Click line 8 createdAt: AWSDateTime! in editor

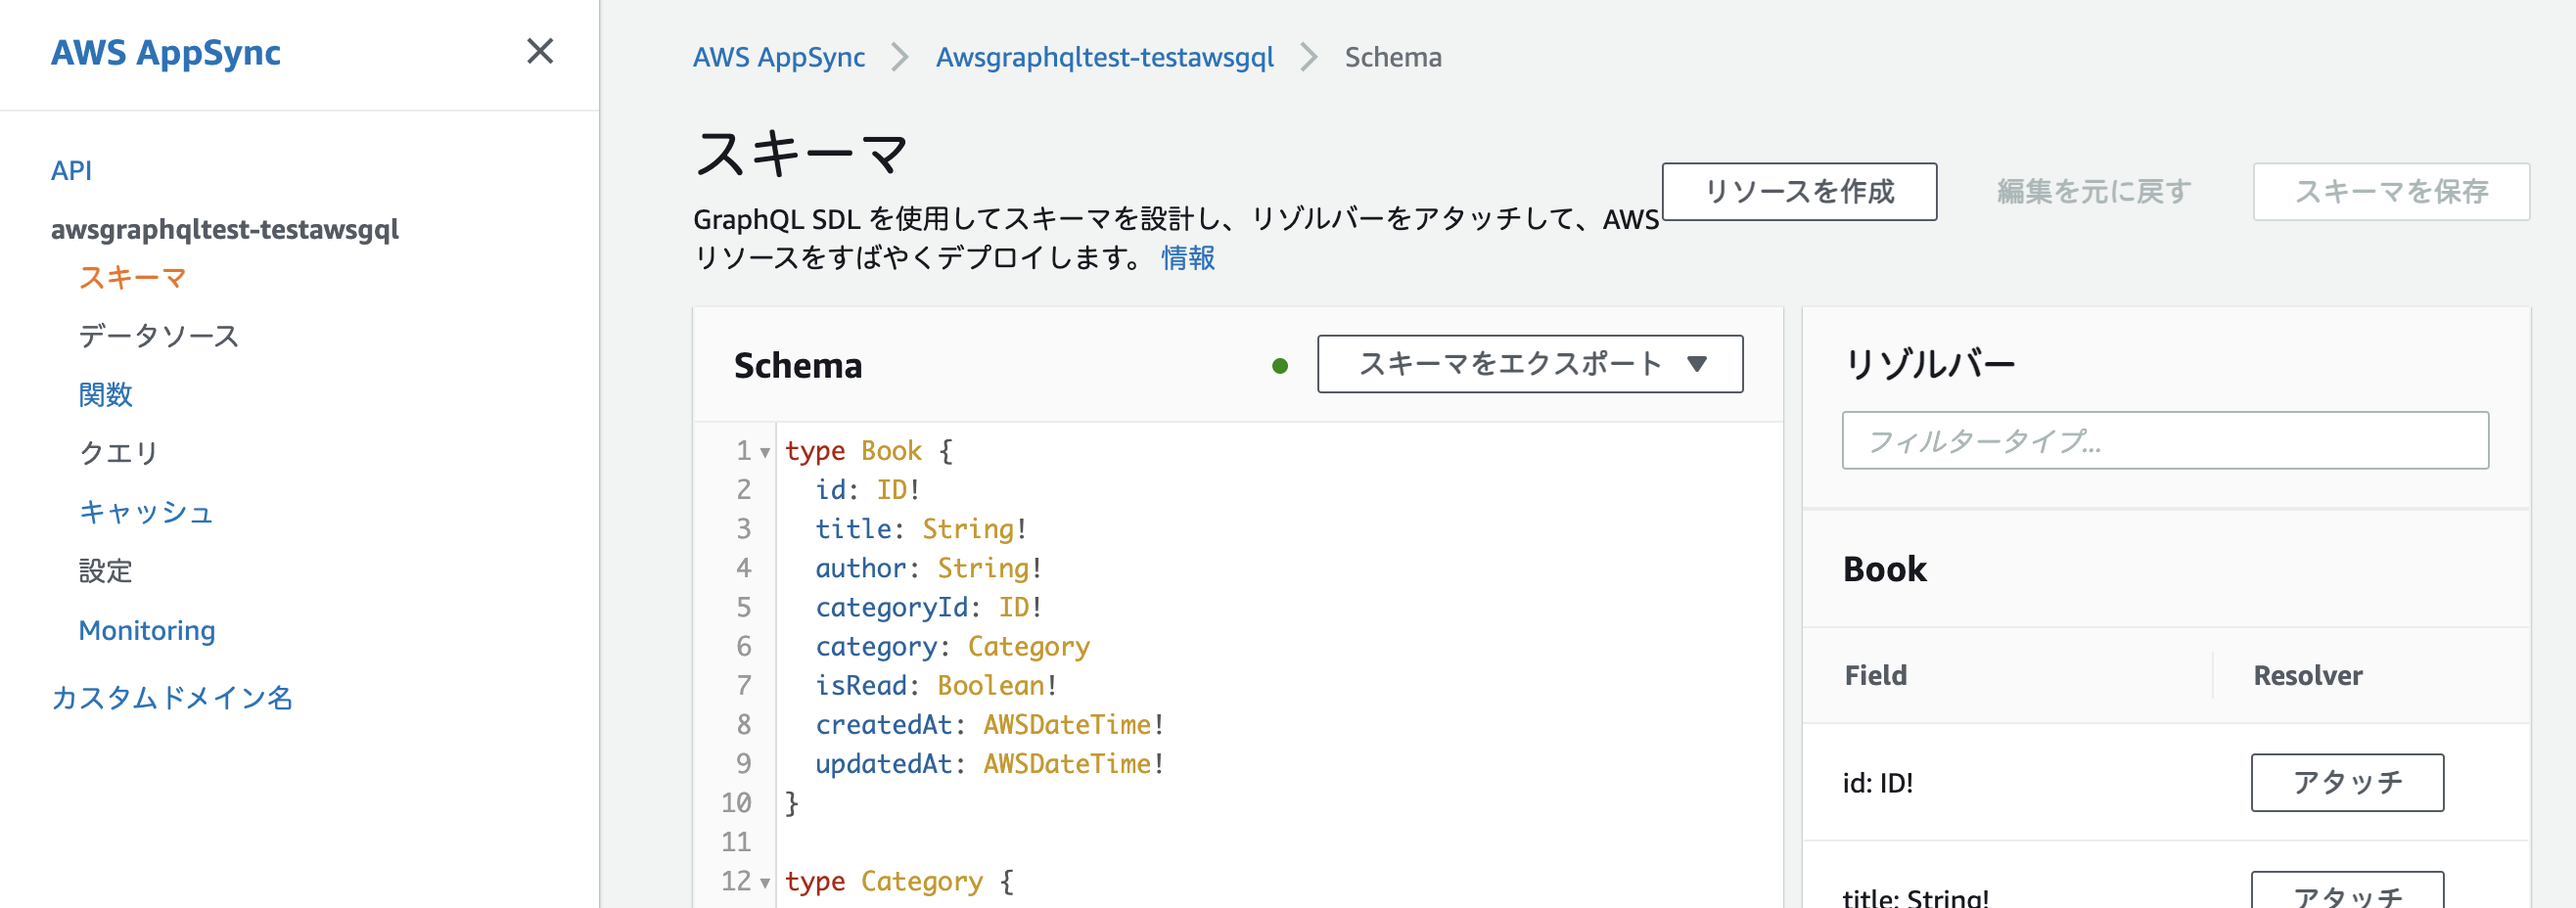(x=990, y=724)
